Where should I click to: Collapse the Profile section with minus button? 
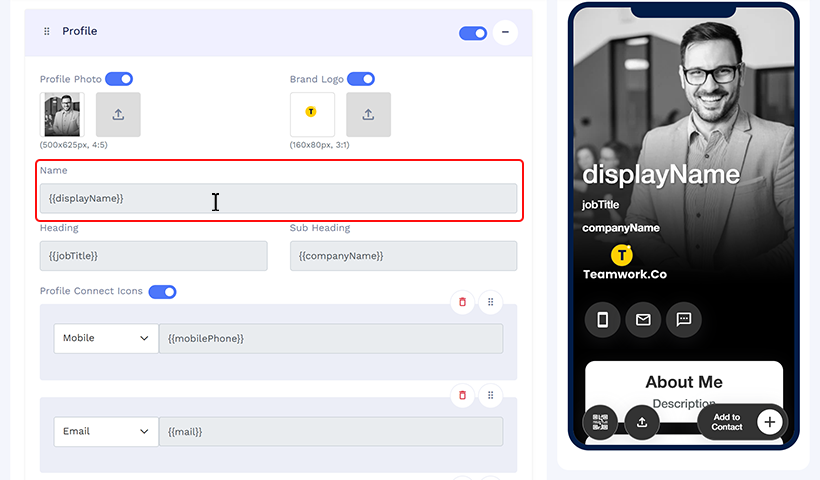tap(505, 32)
